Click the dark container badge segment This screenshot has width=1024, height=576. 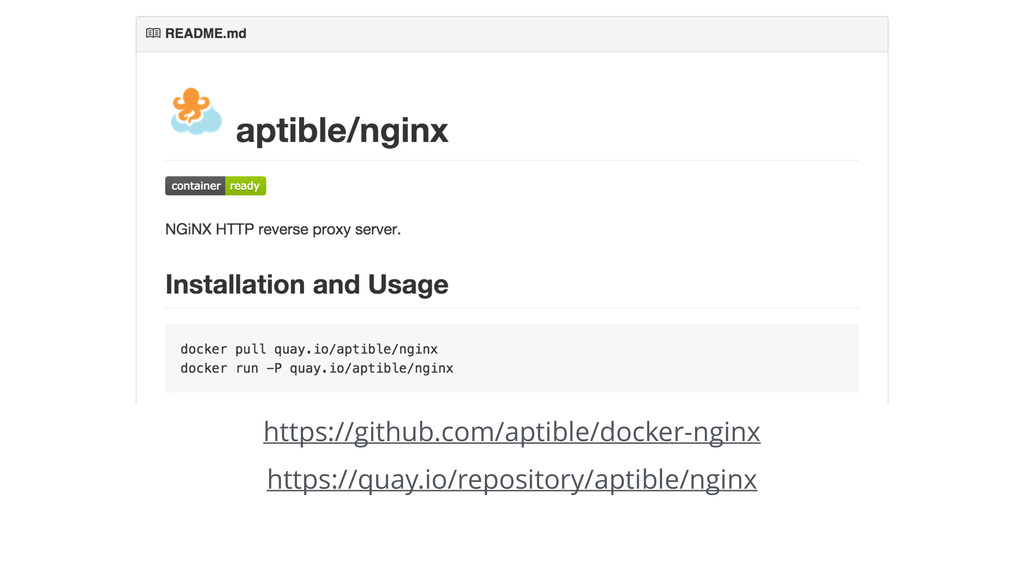[x=195, y=185]
